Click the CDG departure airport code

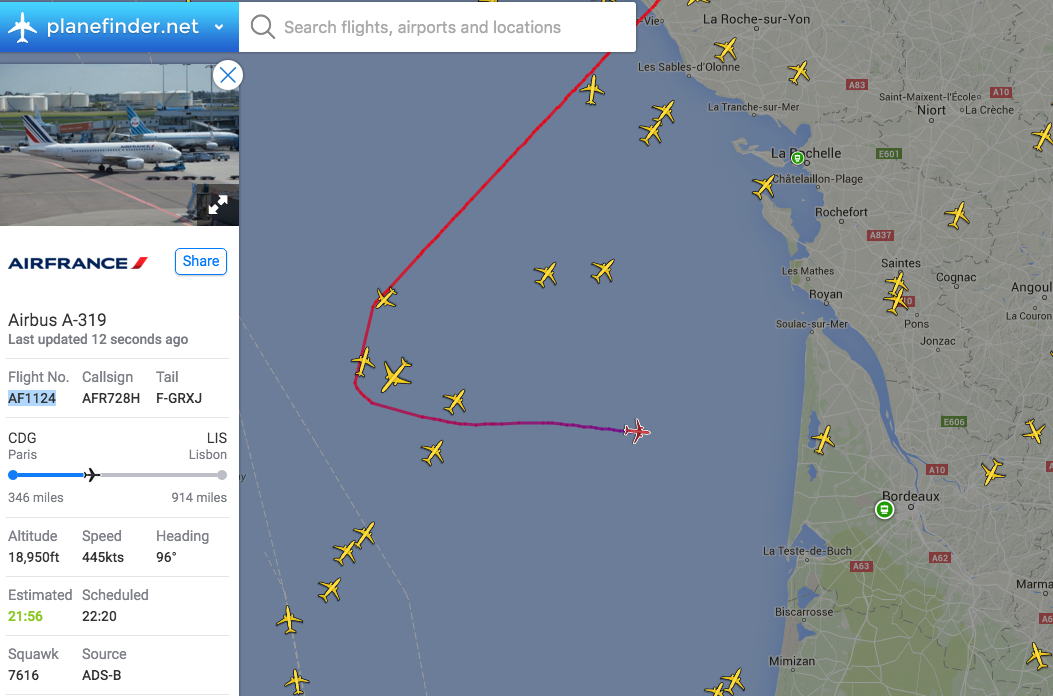(x=22, y=438)
